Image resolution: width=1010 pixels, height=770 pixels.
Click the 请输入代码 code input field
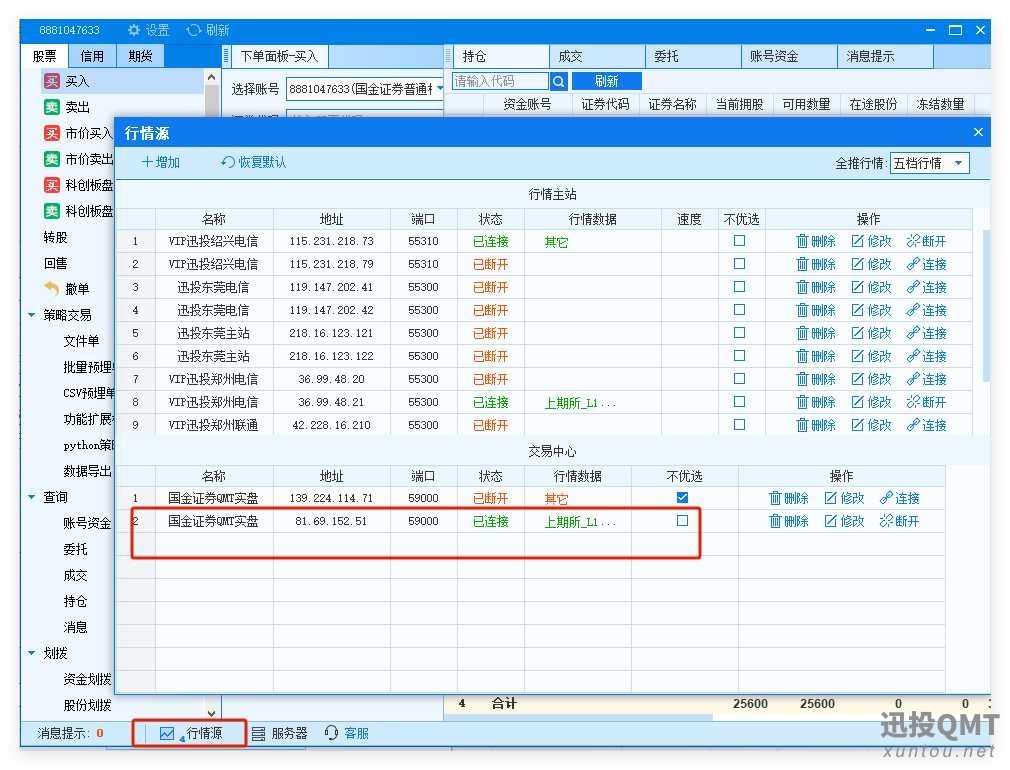pos(500,81)
